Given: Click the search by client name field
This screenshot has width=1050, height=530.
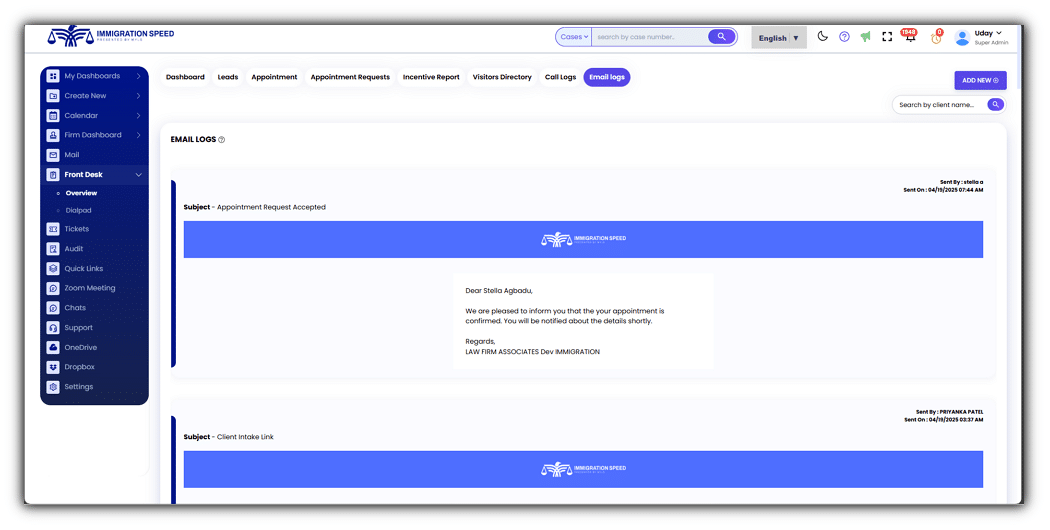Looking at the screenshot, I should (x=936, y=105).
